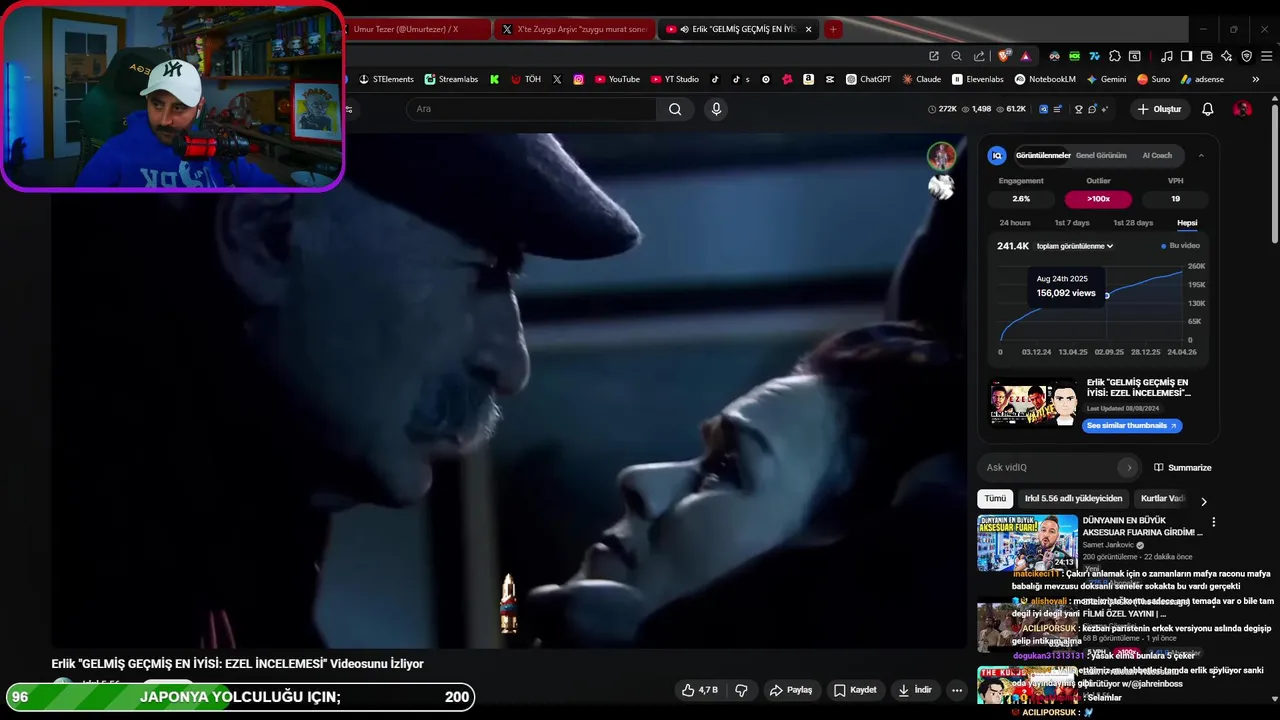1280x720 pixels.
Task: Open Streamlabs bookmark
Action: (451, 79)
